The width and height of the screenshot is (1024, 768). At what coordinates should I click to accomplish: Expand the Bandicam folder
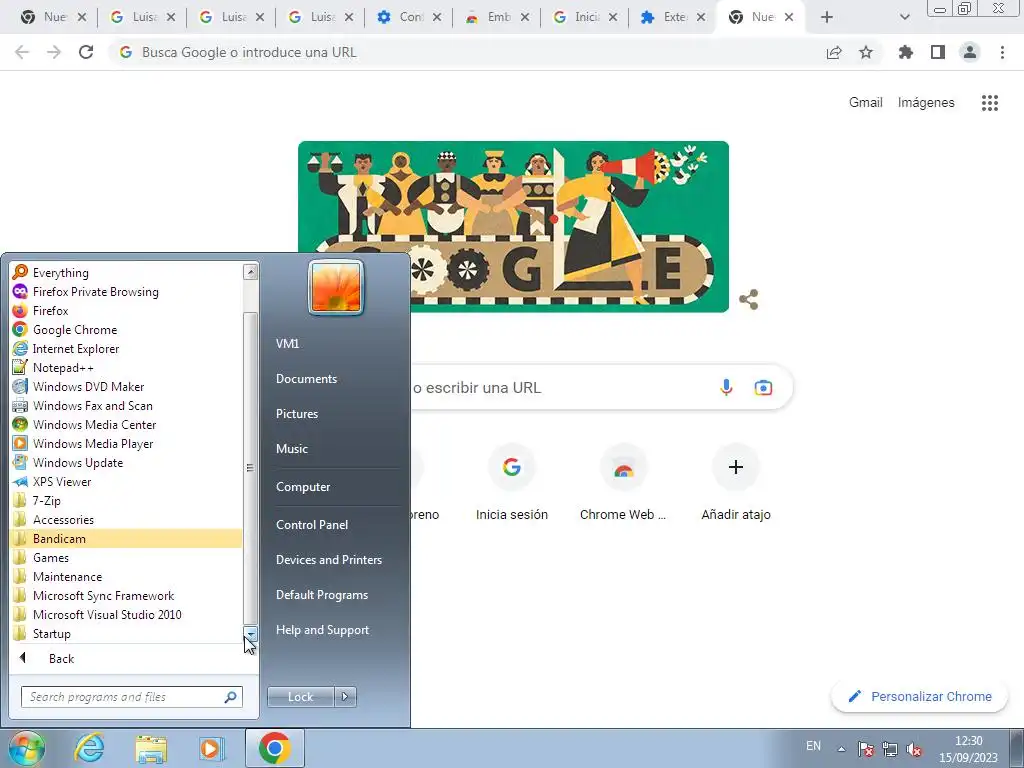(126, 538)
